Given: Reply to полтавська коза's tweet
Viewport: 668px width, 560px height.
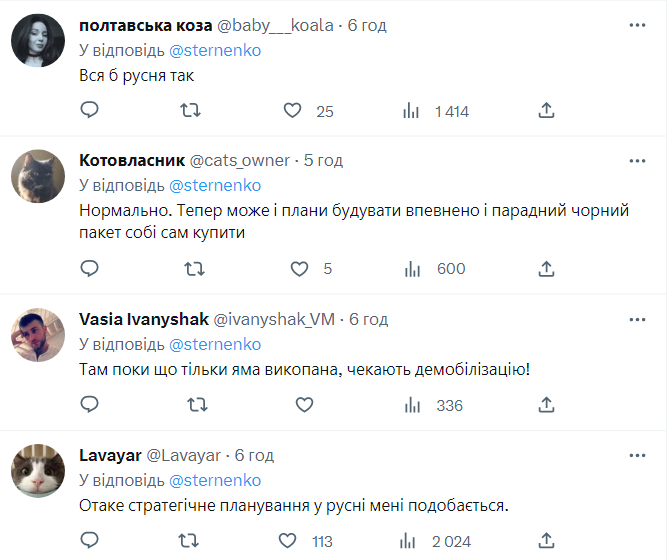Looking at the screenshot, I should pyautogui.click(x=89, y=110).
